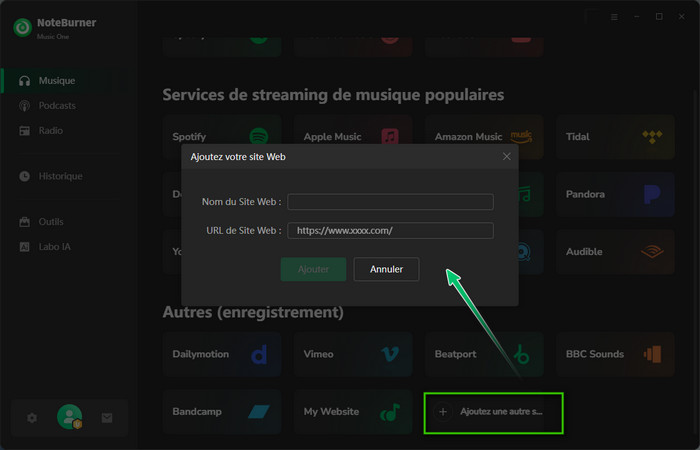This screenshot has height=450, width=700.
Task: Click the Dailymotion d logo icon
Action: [259, 354]
